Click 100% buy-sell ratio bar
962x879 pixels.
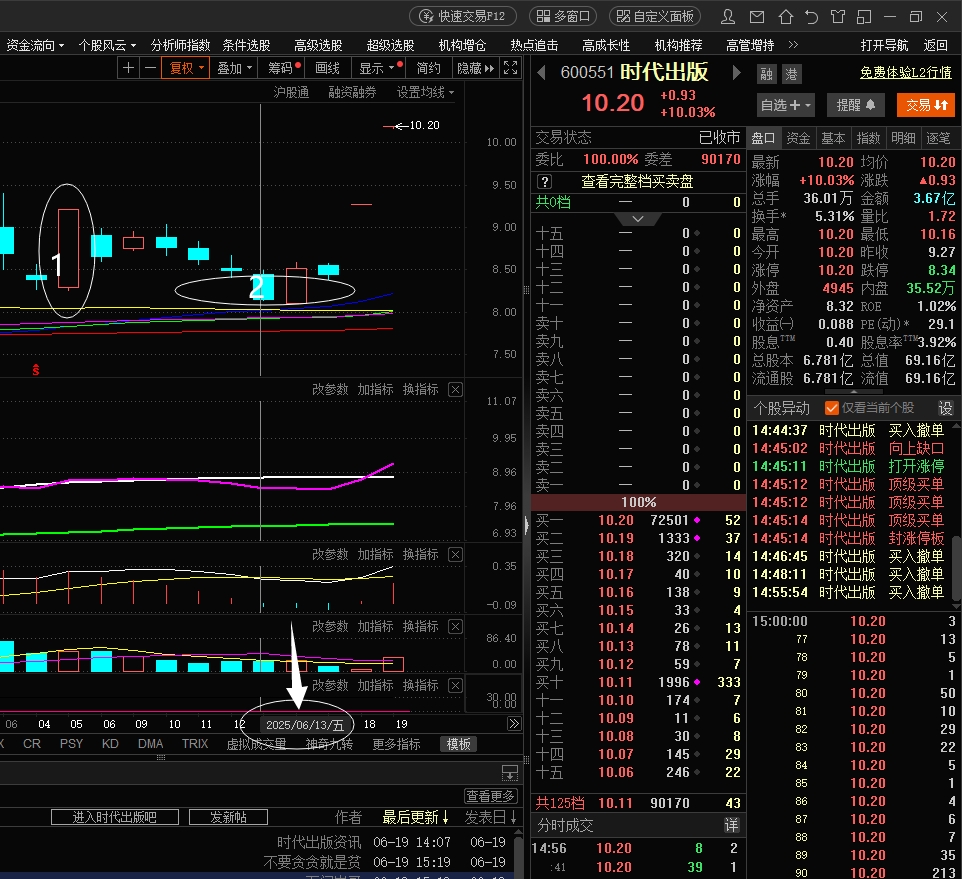coord(638,502)
